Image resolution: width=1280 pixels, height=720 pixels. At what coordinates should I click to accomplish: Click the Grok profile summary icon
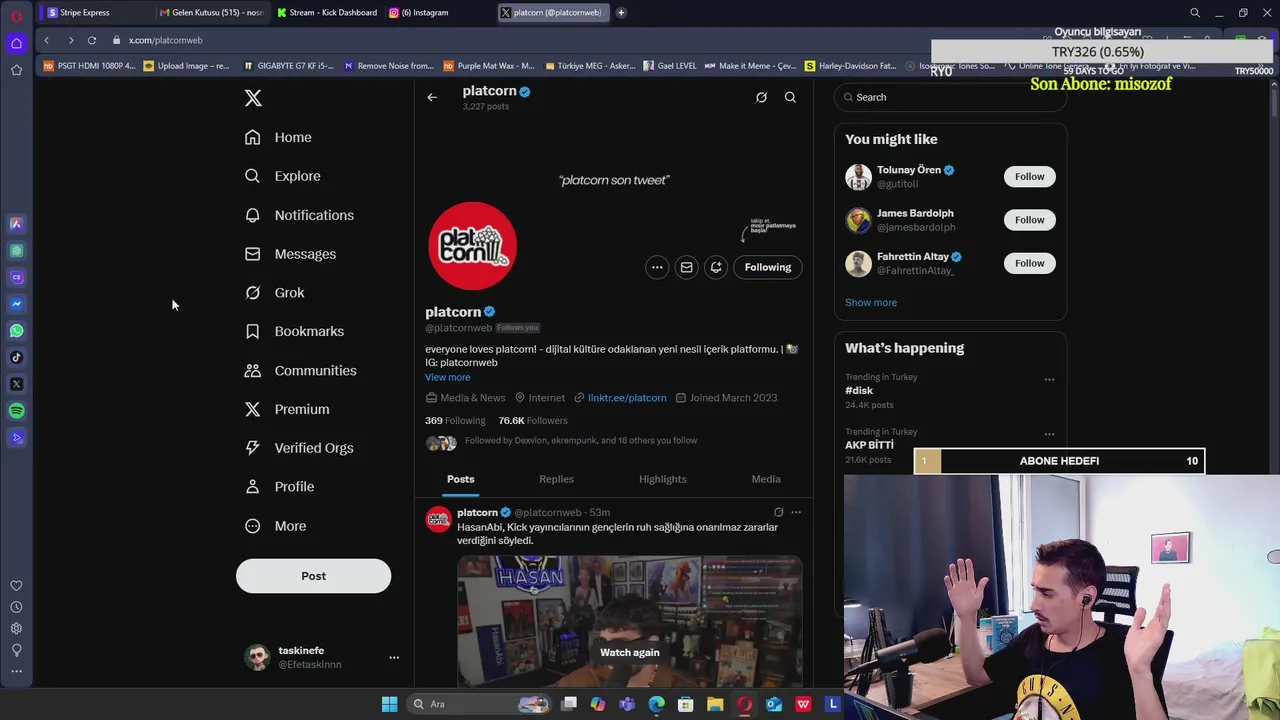point(761,97)
